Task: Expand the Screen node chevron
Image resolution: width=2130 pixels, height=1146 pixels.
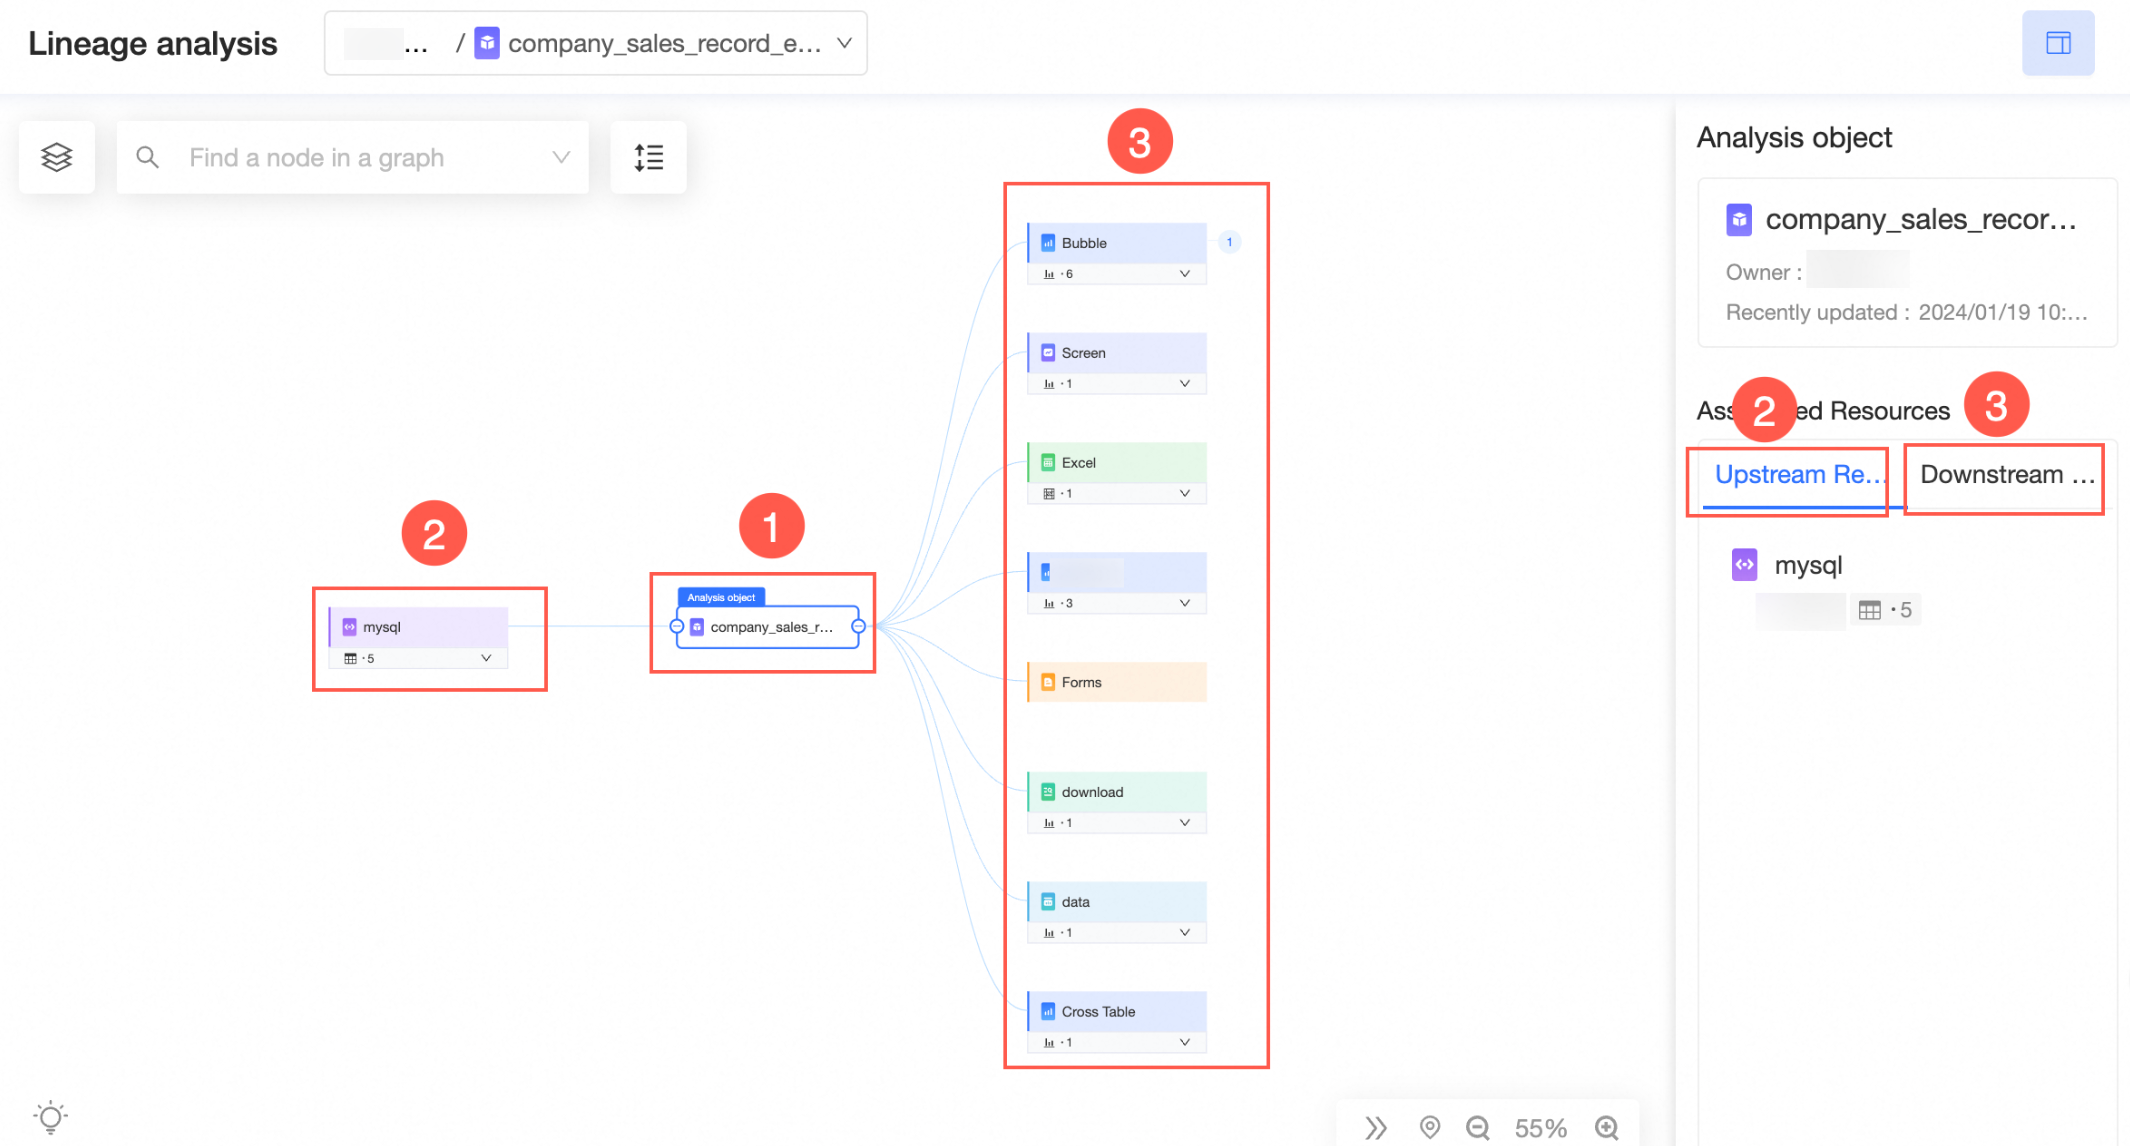Action: point(1185,384)
